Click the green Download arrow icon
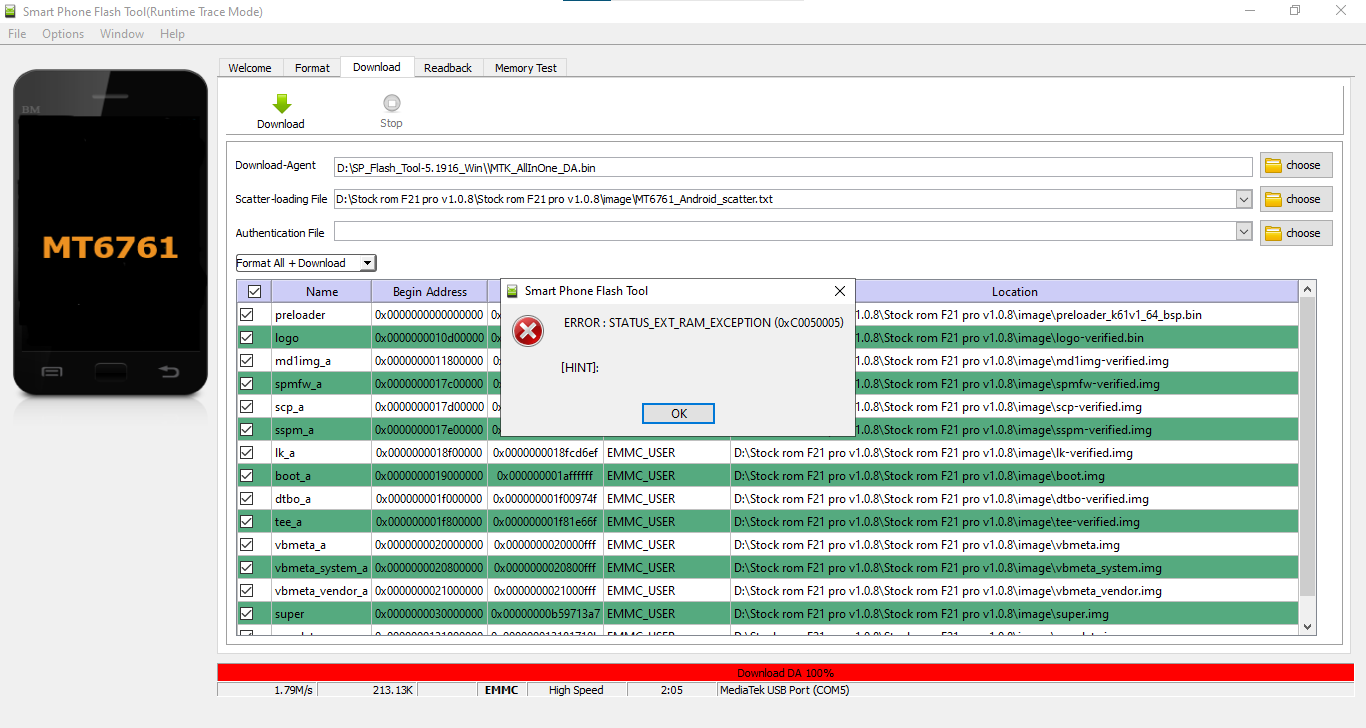The width and height of the screenshot is (1366, 728). [x=281, y=104]
